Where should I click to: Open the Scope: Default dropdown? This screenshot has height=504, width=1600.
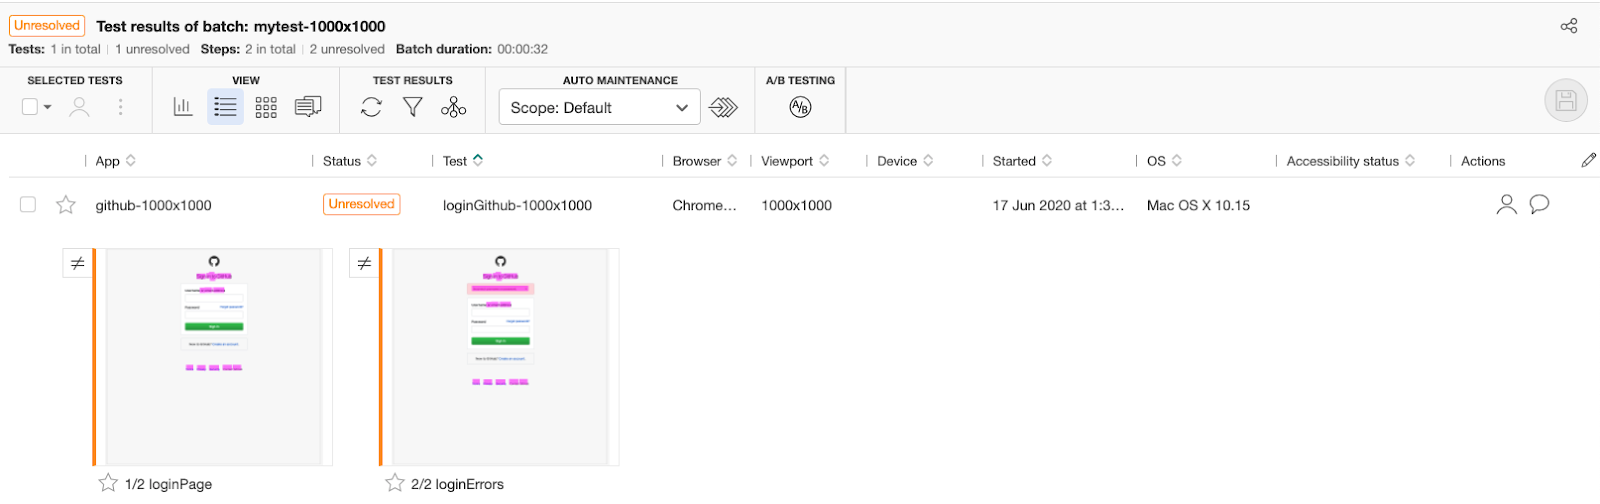(599, 108)
